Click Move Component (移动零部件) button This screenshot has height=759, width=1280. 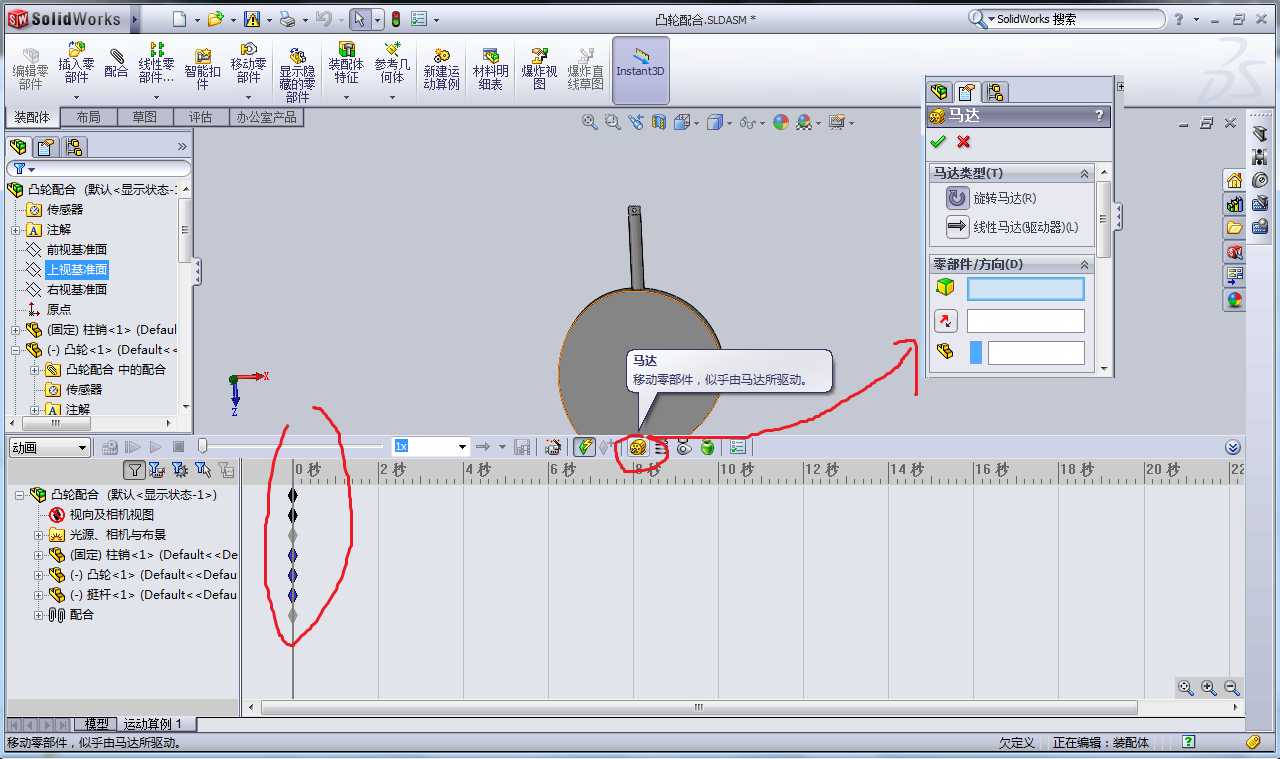tap(248, 70)
